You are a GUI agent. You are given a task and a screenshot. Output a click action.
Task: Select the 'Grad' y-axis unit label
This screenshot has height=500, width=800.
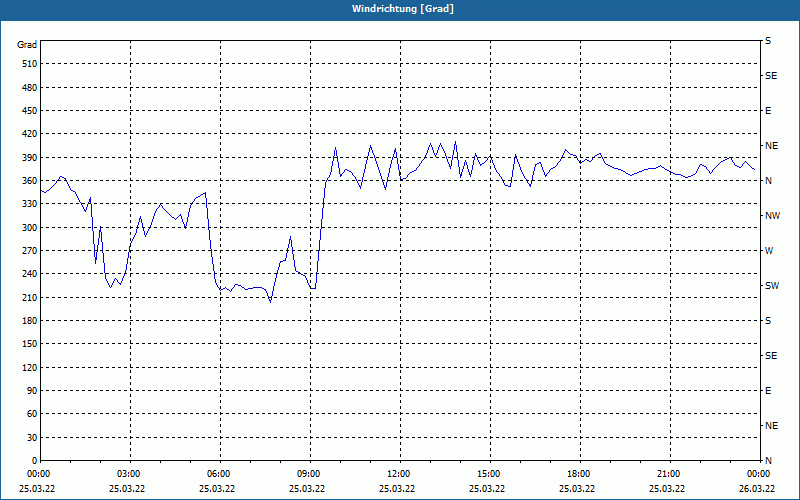pos(27,45)
